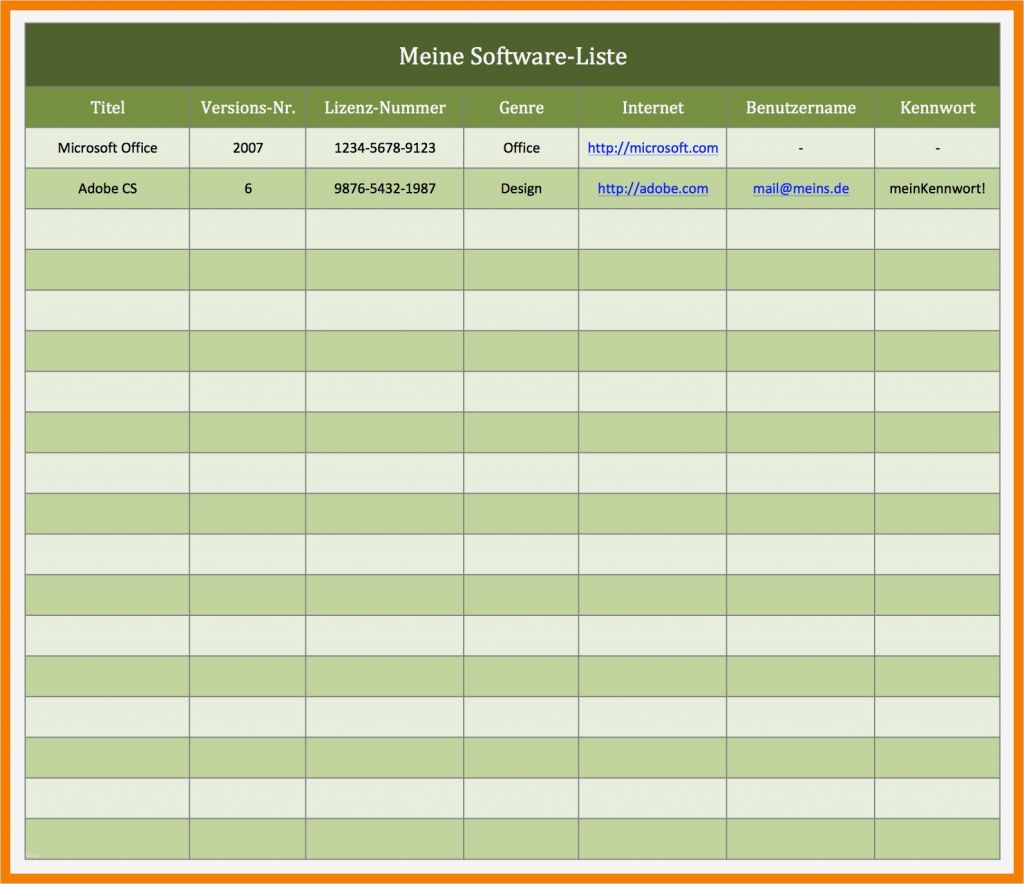Select the Versions-Nr. column header

[247, 107]
